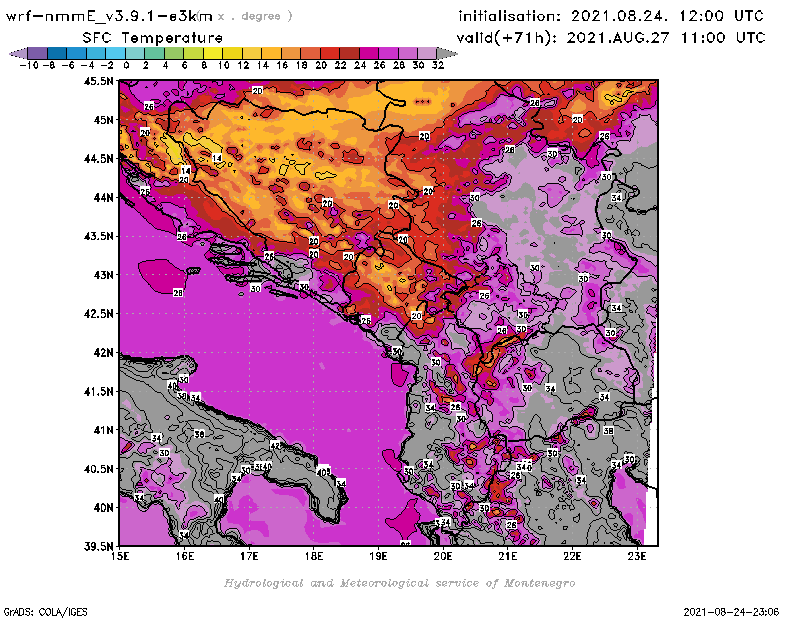Click the '-10' legend scale number

click(x=29, y=65)
